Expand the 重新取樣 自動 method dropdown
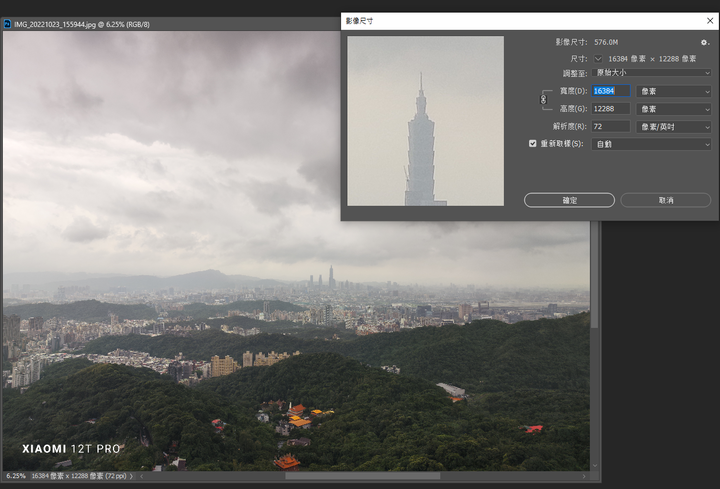Screen dimensions: 720x489 tap(652, 144)
